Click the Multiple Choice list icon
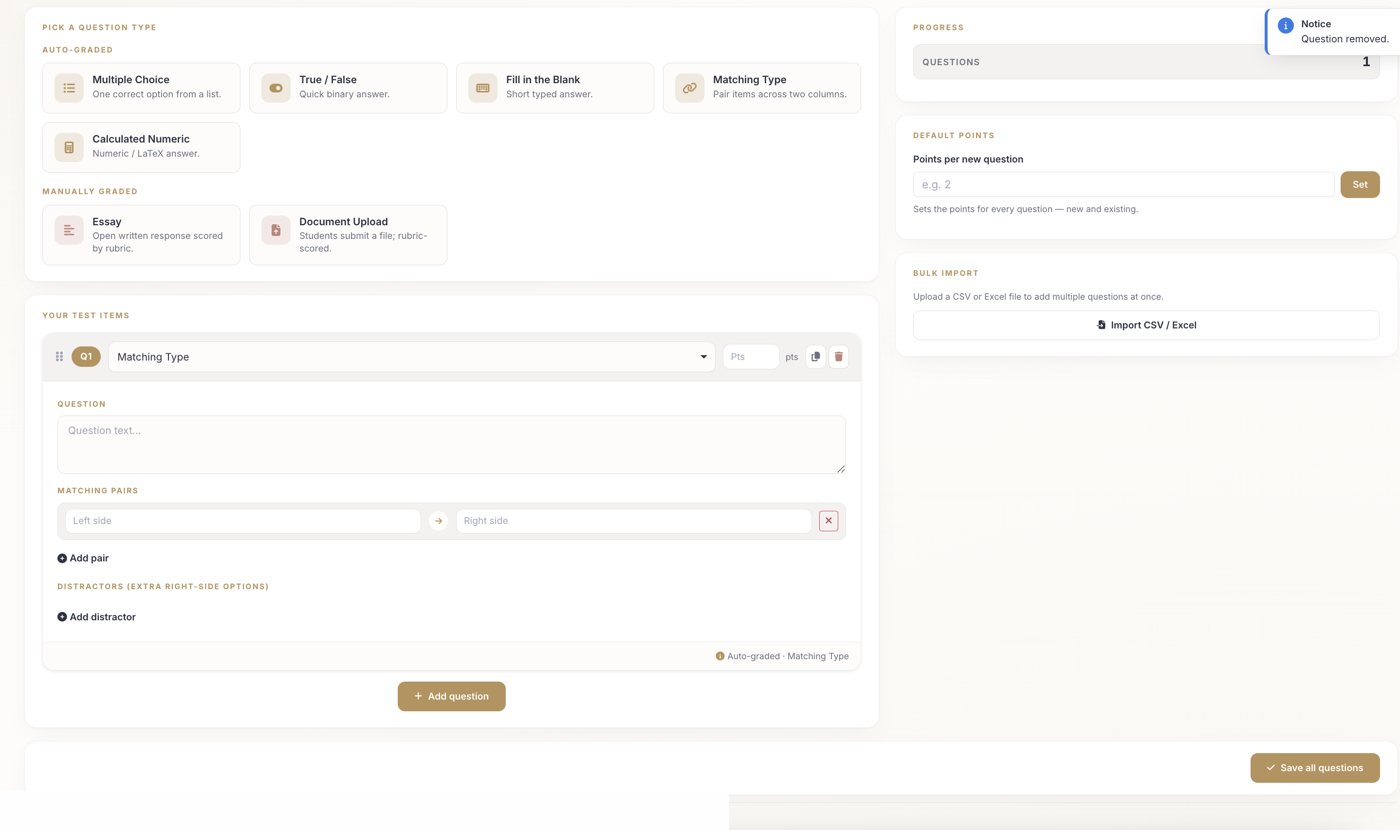 pos(69,88)
